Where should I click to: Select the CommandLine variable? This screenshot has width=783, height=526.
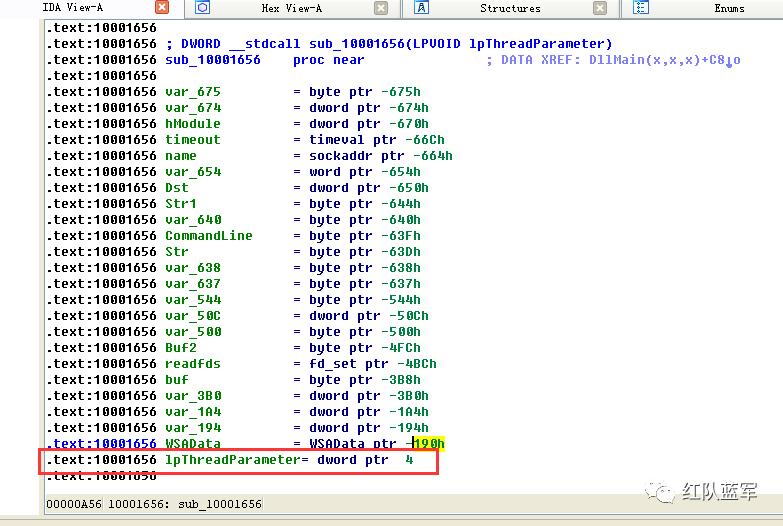click(209, 236)
